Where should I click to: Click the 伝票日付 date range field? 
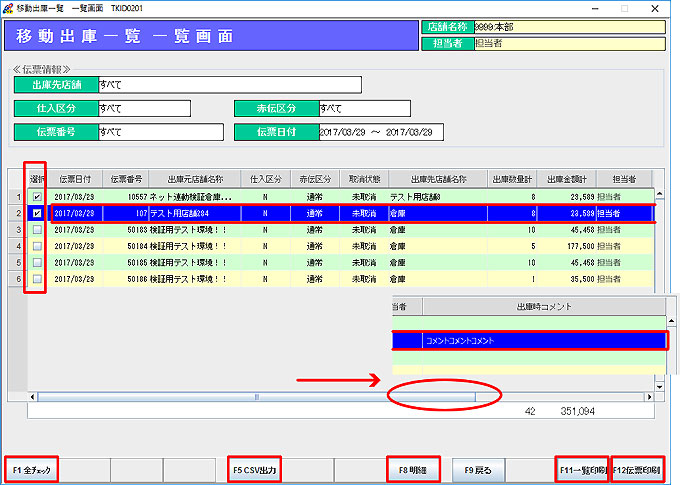380,132
